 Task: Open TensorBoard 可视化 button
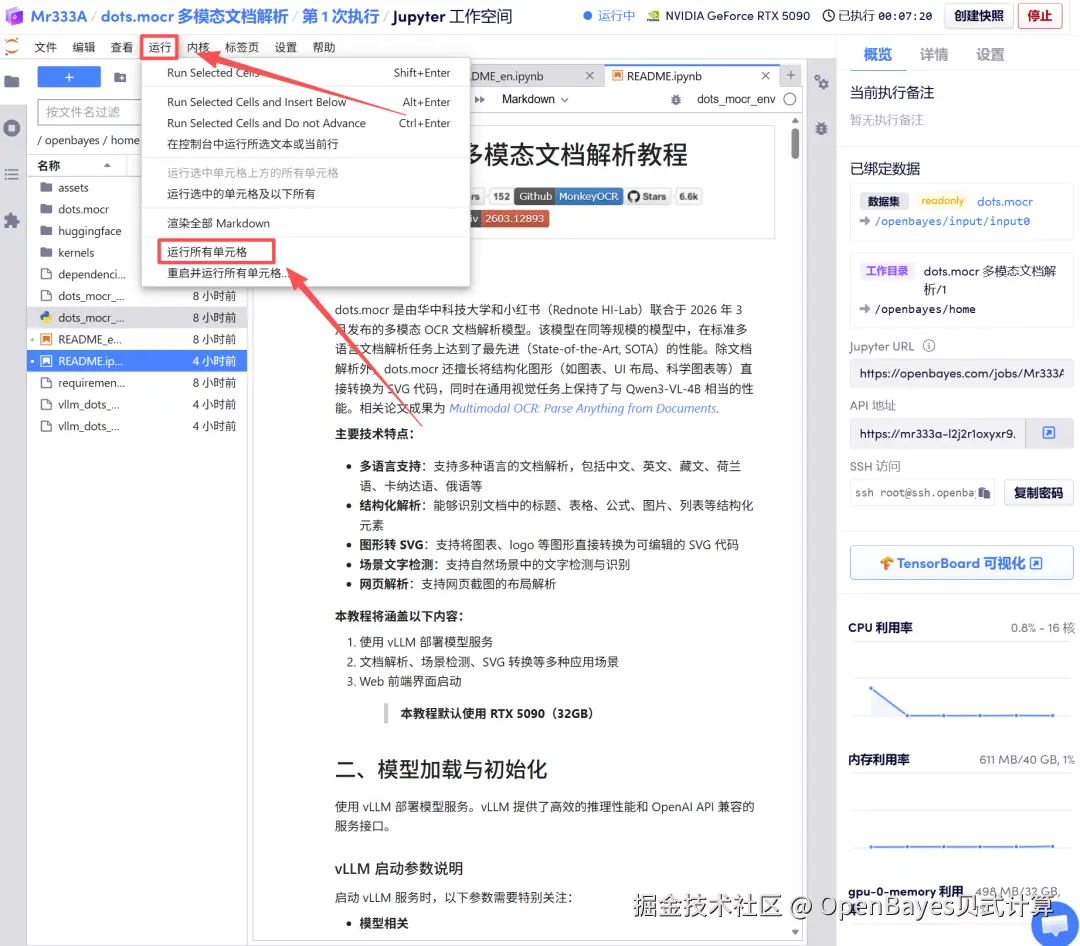coord(961,563)
